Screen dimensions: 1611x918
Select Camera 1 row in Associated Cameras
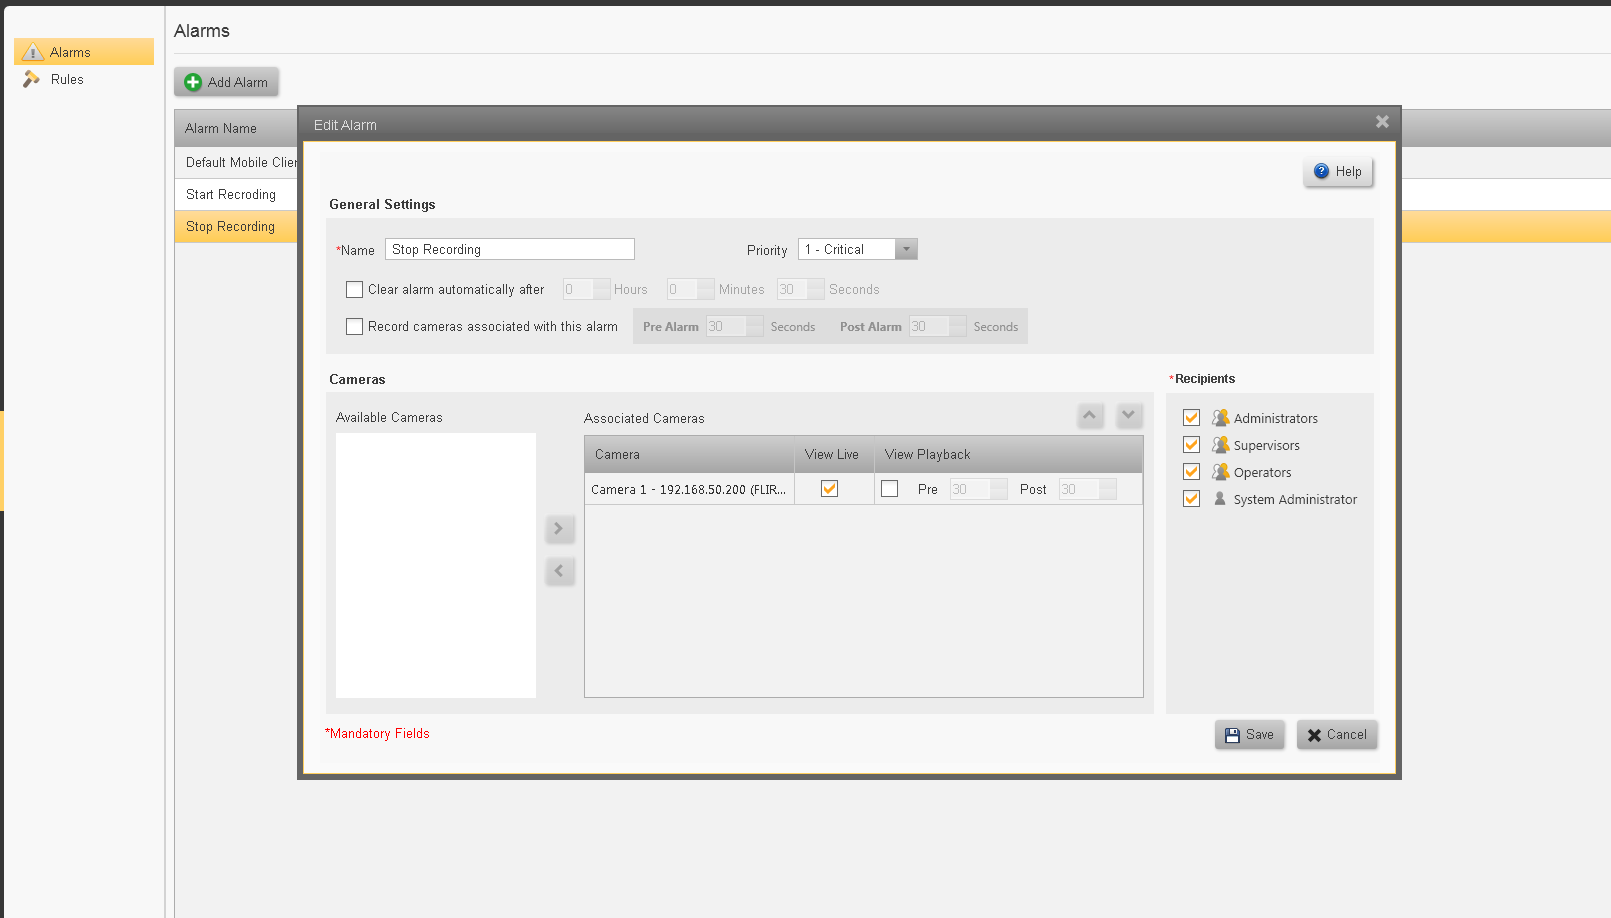[688, 490]
